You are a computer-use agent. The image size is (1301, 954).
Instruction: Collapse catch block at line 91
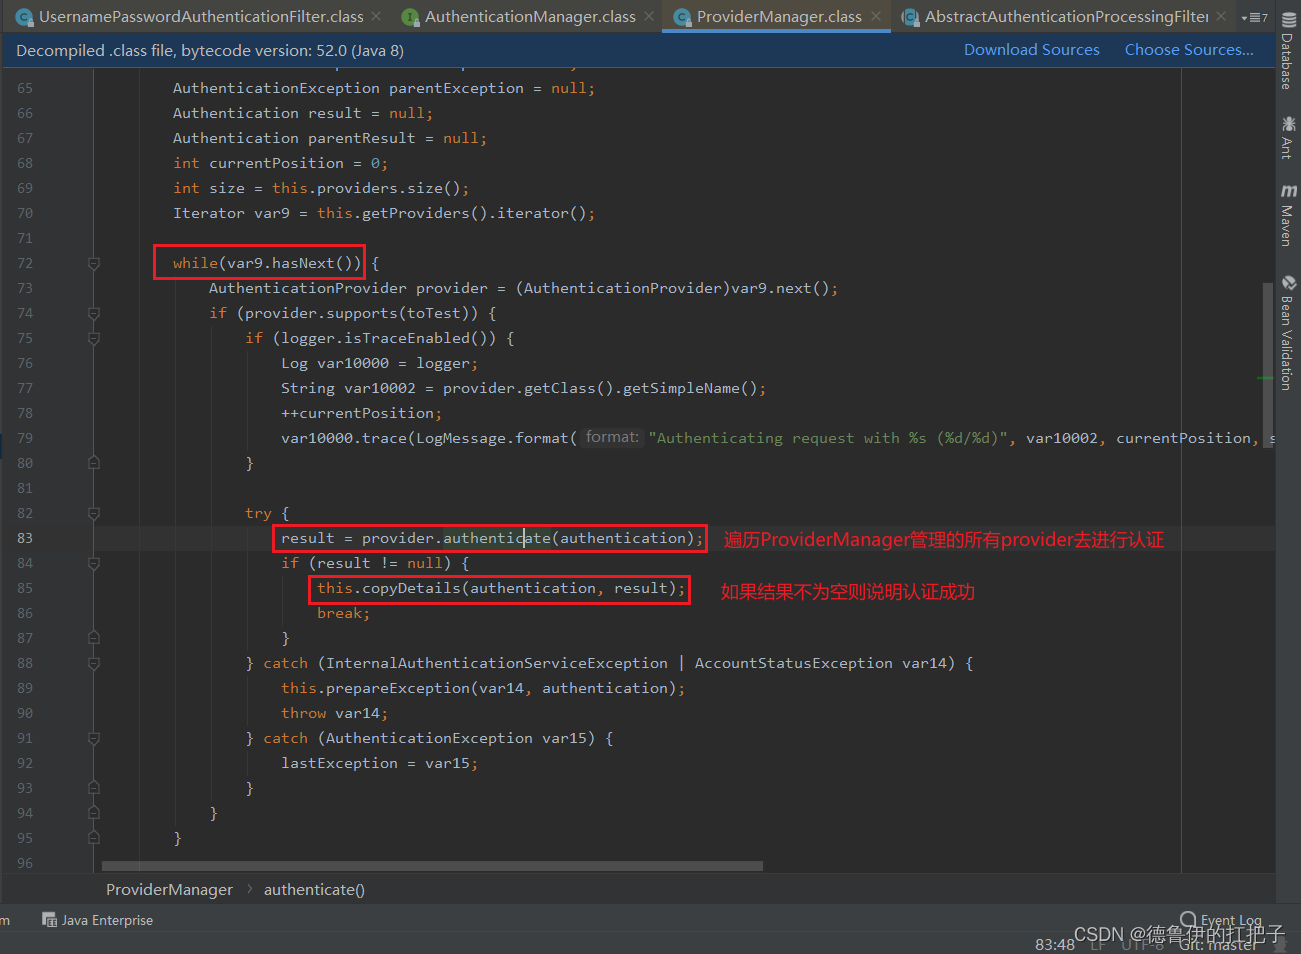94,738
